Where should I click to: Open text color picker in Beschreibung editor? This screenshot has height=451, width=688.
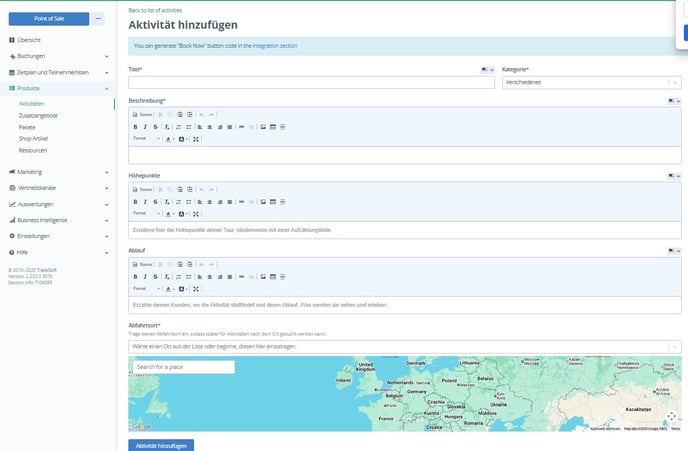[169, 140]
